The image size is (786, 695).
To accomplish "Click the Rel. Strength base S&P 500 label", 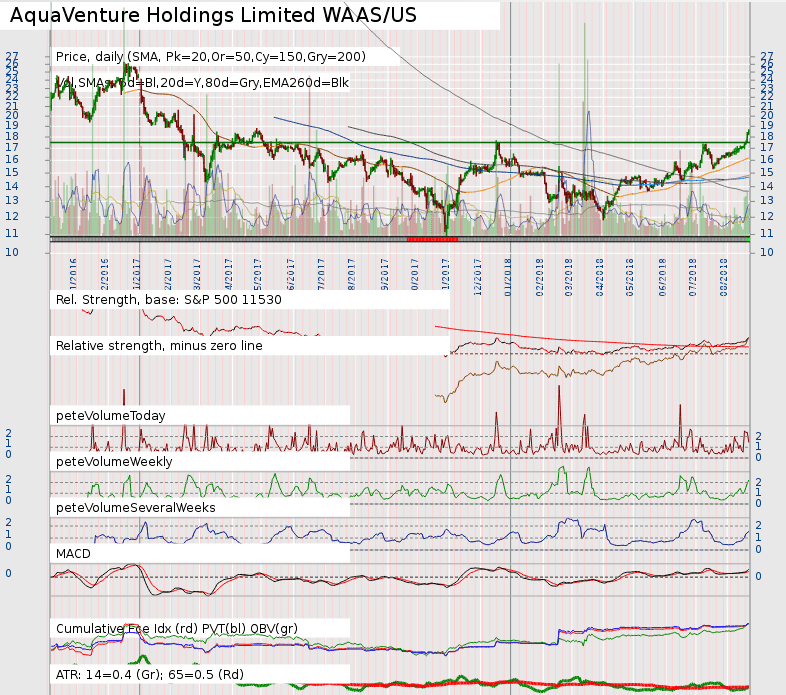I will 168,300.
